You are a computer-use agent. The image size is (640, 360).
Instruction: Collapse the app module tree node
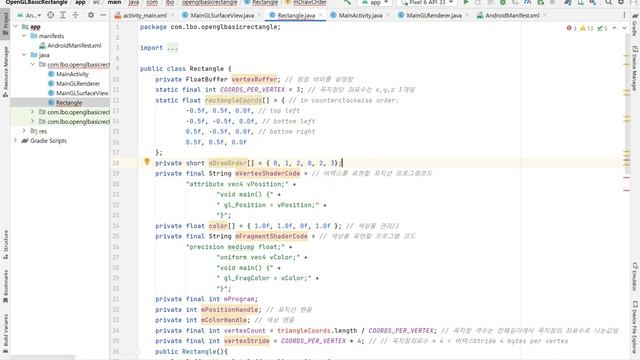coord(16,27)
